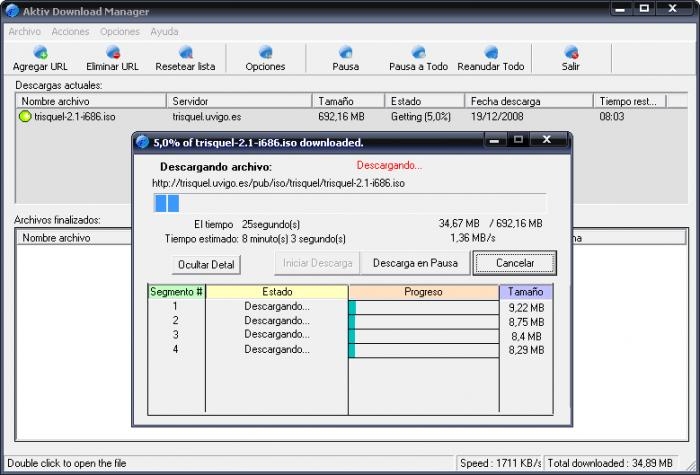Click the progress bar of segment 1

coord(424,307)
